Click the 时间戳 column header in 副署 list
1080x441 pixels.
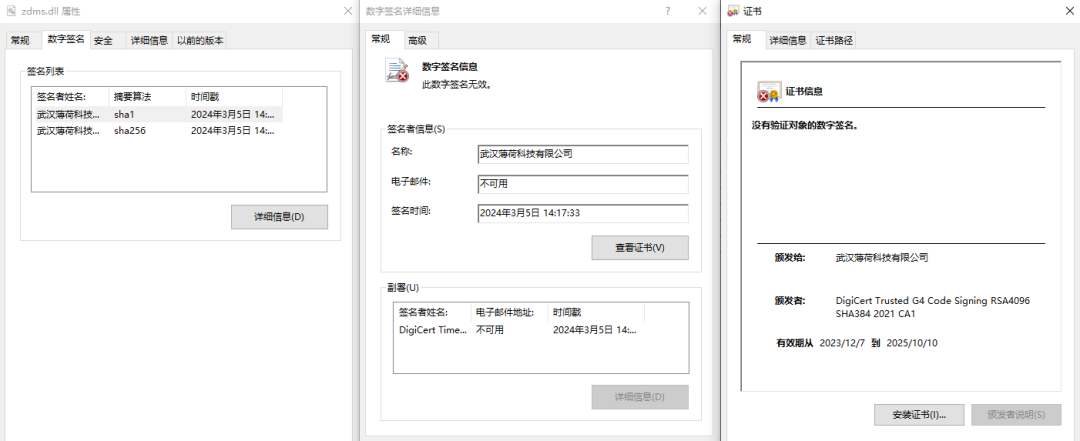tap(596, 313)
